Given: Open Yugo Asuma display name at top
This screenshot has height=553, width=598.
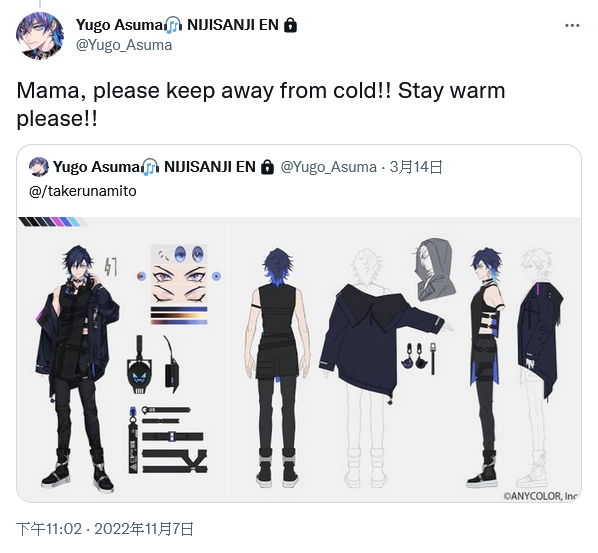Looking at the screenshot, I should [x=119, y=25].
